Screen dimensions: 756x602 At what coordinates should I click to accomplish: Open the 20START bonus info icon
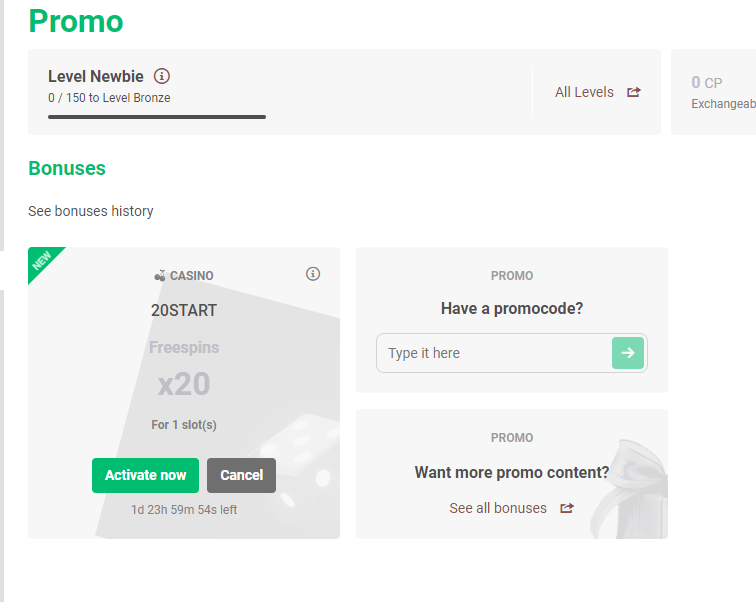coord(313,274)
